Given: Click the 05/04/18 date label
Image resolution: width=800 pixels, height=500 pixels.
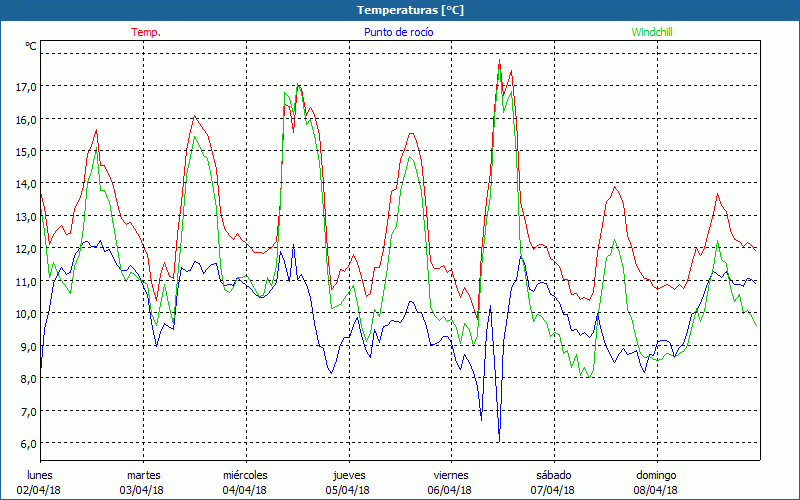Looking at the screenshot, I should (348, 490).
